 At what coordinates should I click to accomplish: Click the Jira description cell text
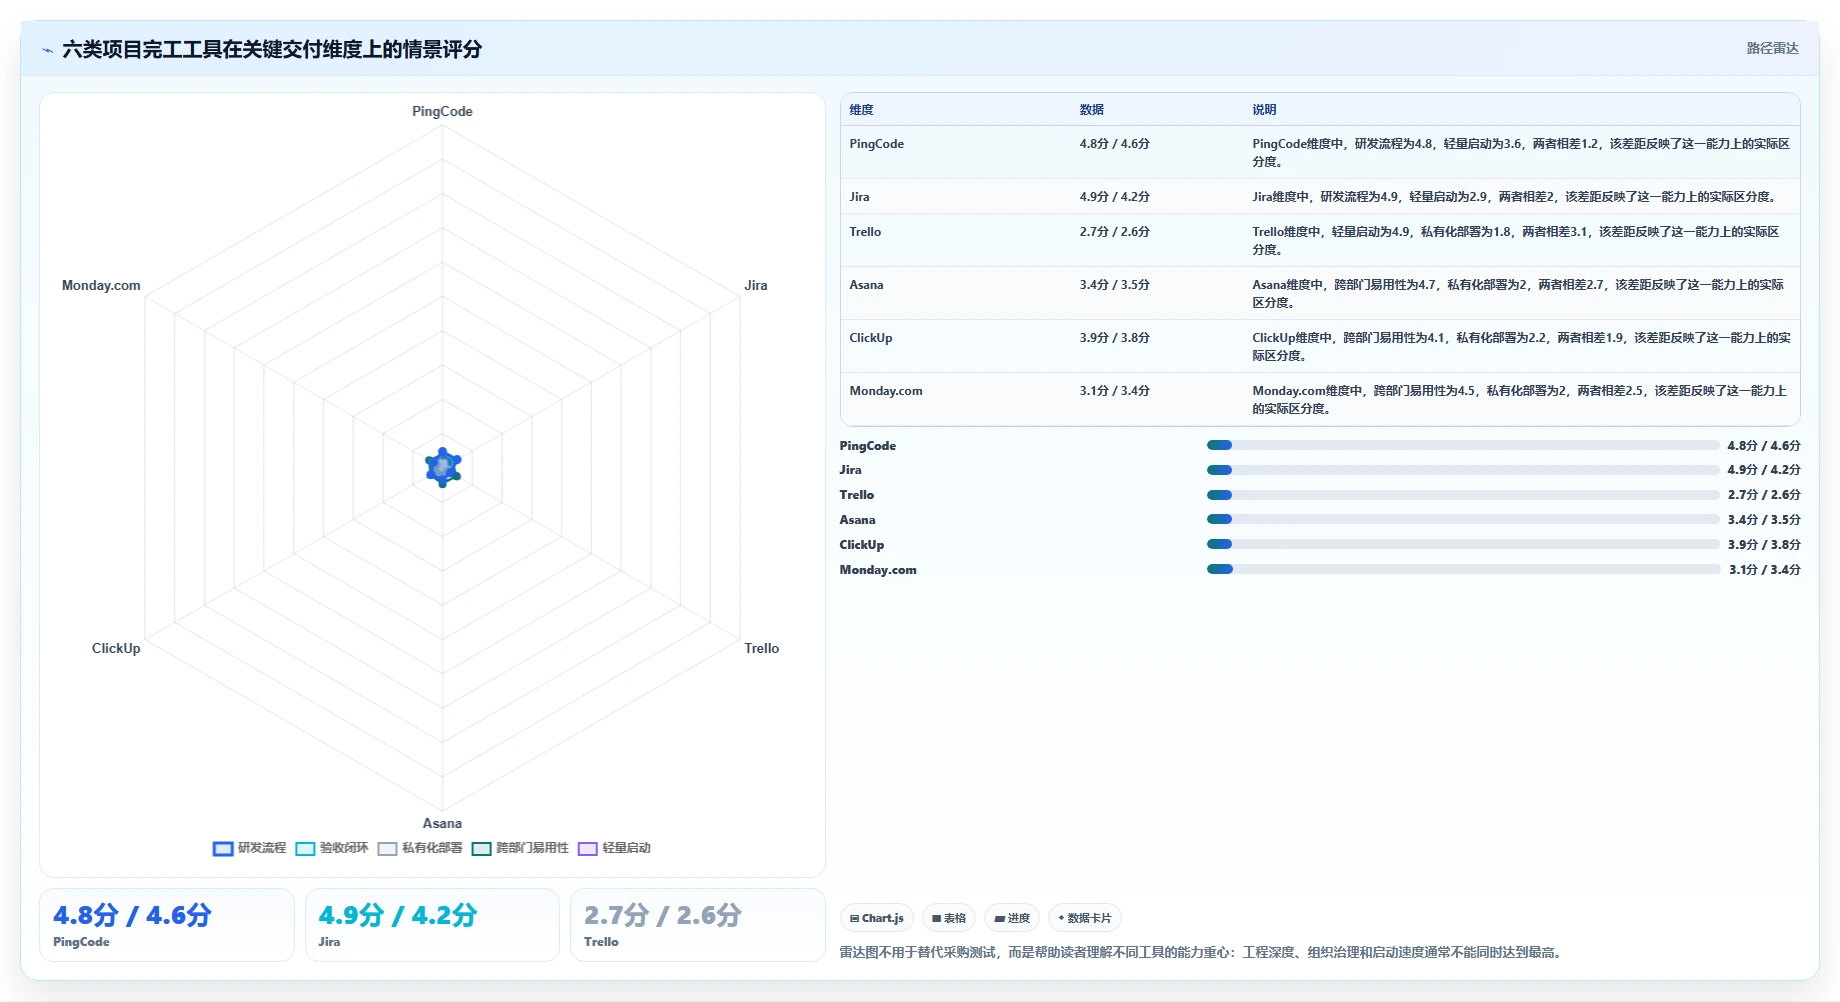point(1516,197)
